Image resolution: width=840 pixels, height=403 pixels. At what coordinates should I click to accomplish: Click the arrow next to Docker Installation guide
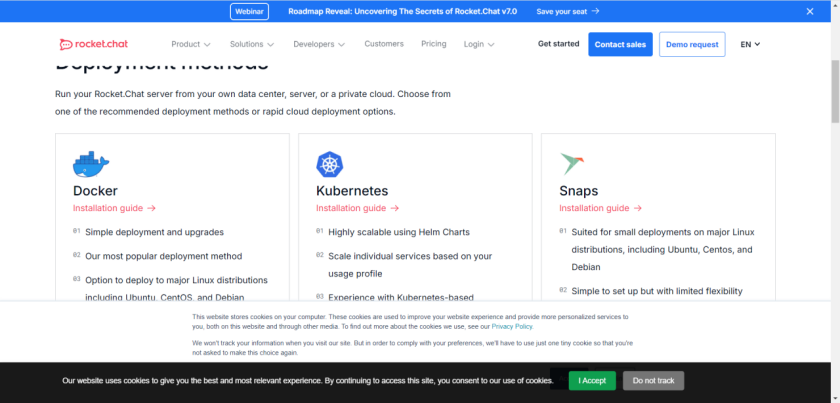151,208
